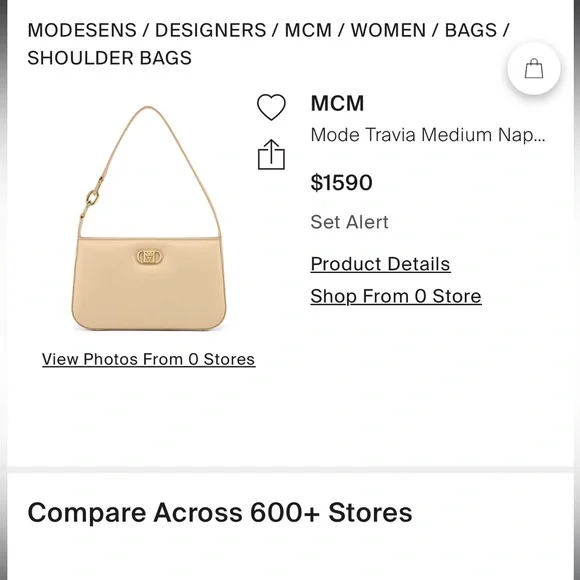Click the Compare Across 600+ Stores heading
This screenshot has height=580, width=580.
click(x=220, y=513)
